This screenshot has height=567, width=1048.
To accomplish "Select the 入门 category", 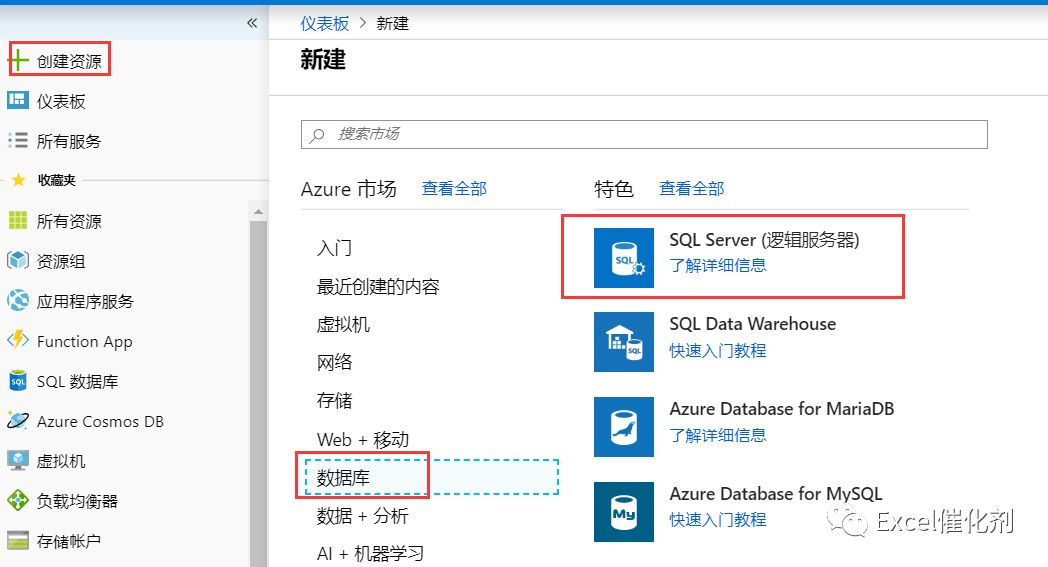I will click(x=334, y=248).
